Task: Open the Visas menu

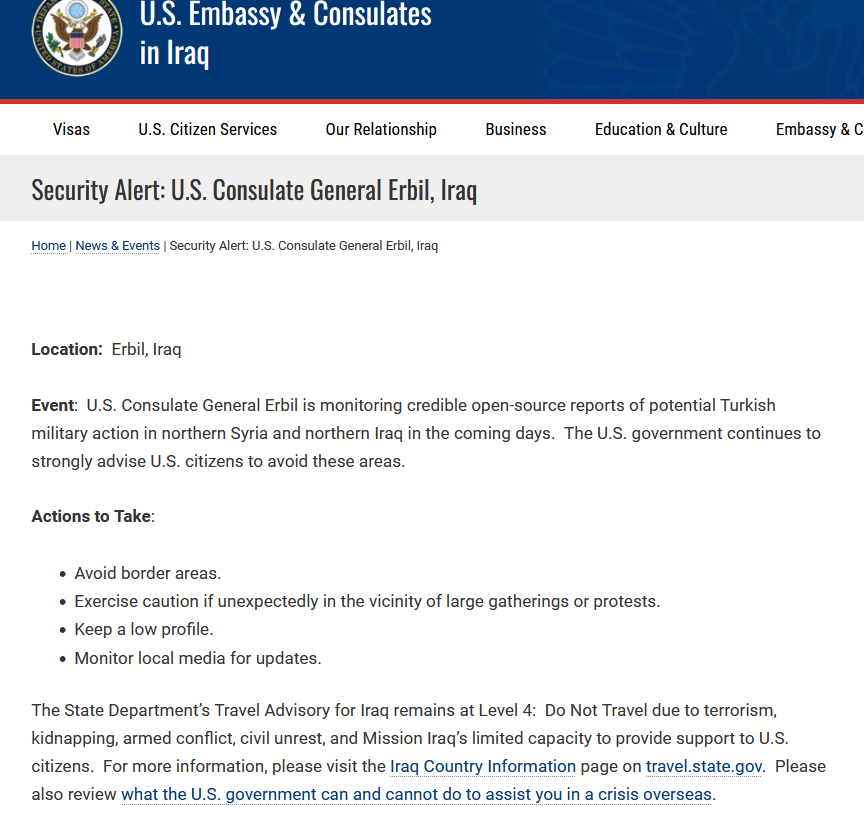Action: pyautogui.click(x=71, y=129)
